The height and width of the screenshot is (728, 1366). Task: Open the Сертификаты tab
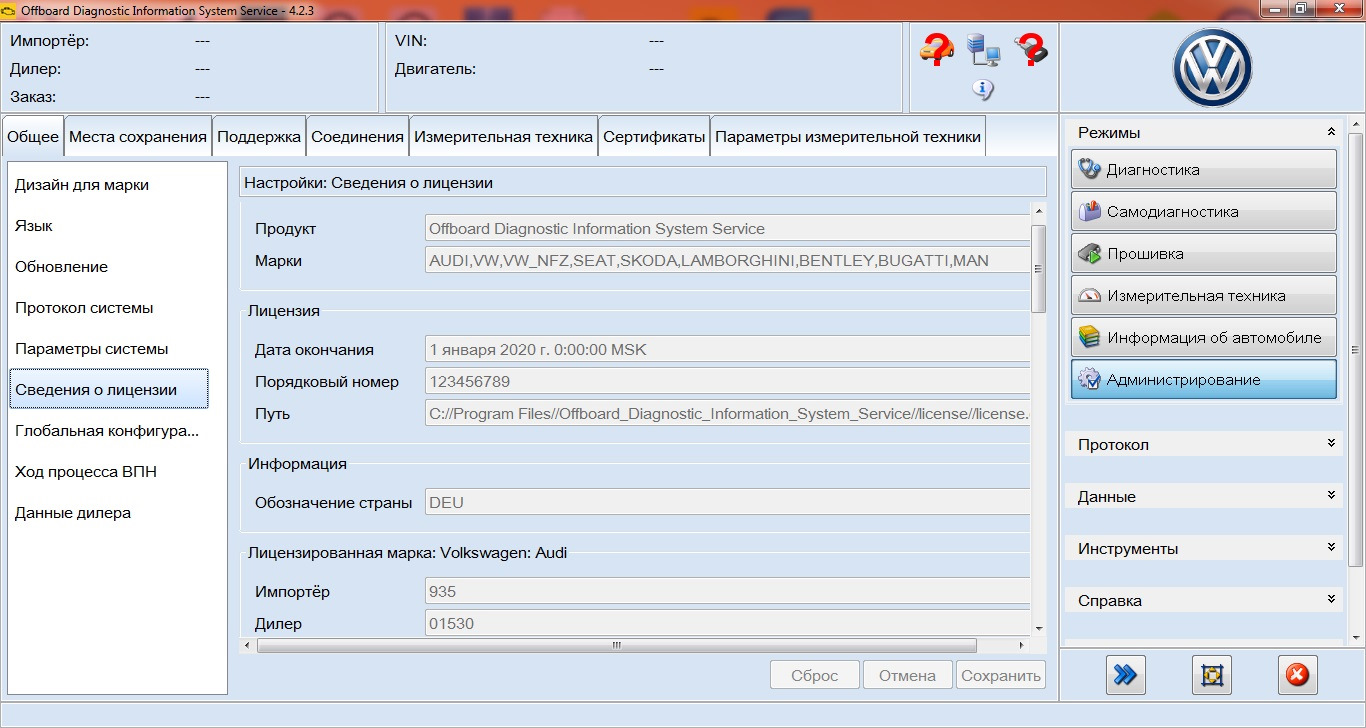654,137
